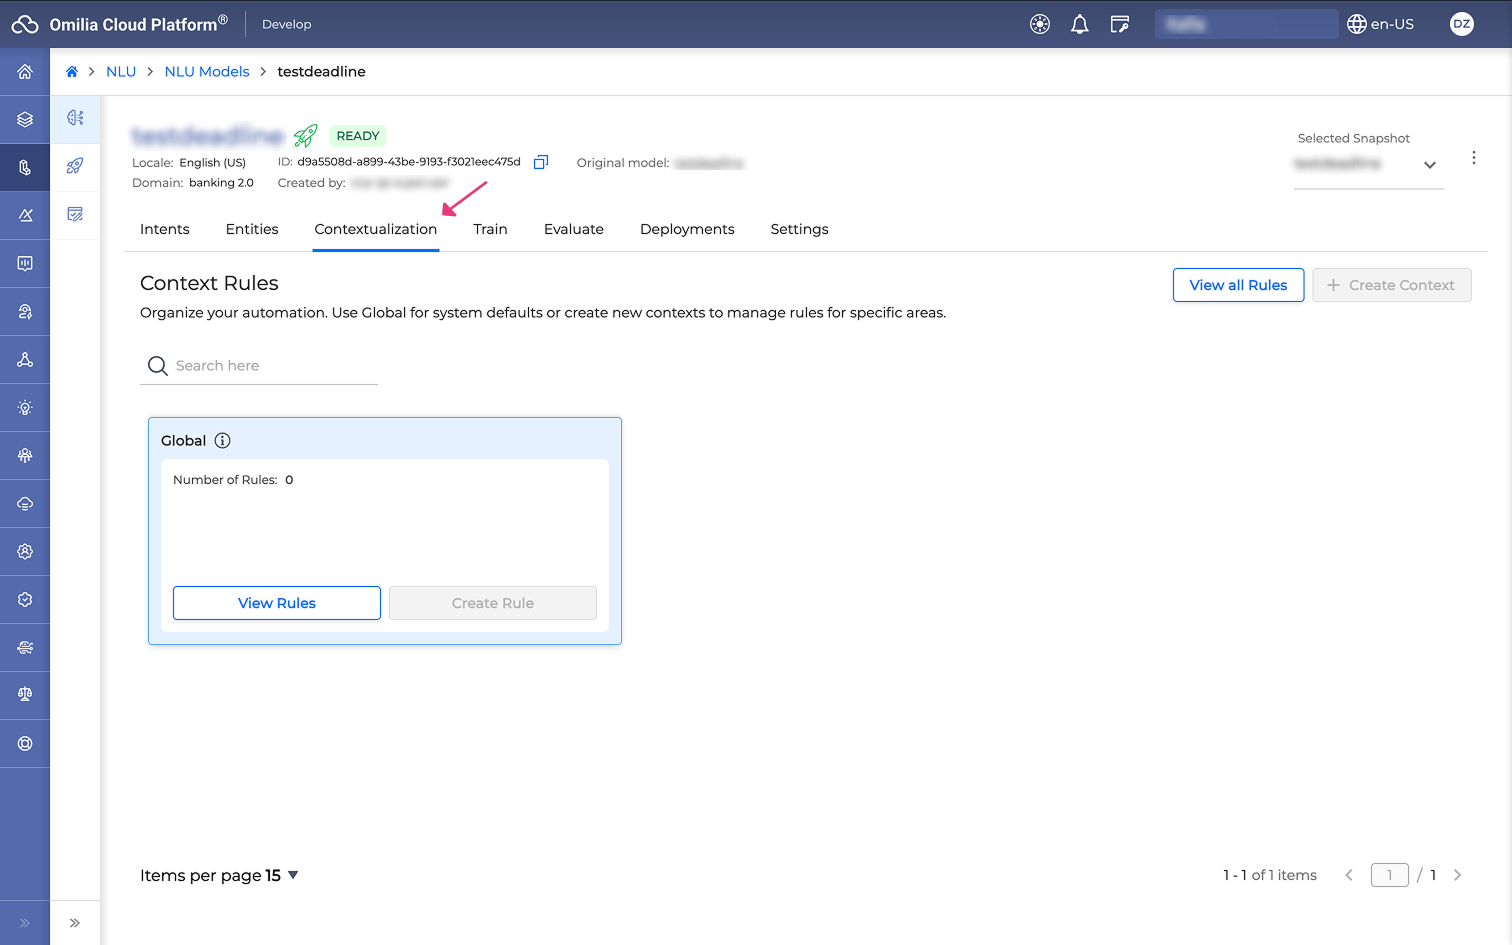1512x945 pixels.
Task: Open the notifications bell icon
Action: [x=1079, y=24]
